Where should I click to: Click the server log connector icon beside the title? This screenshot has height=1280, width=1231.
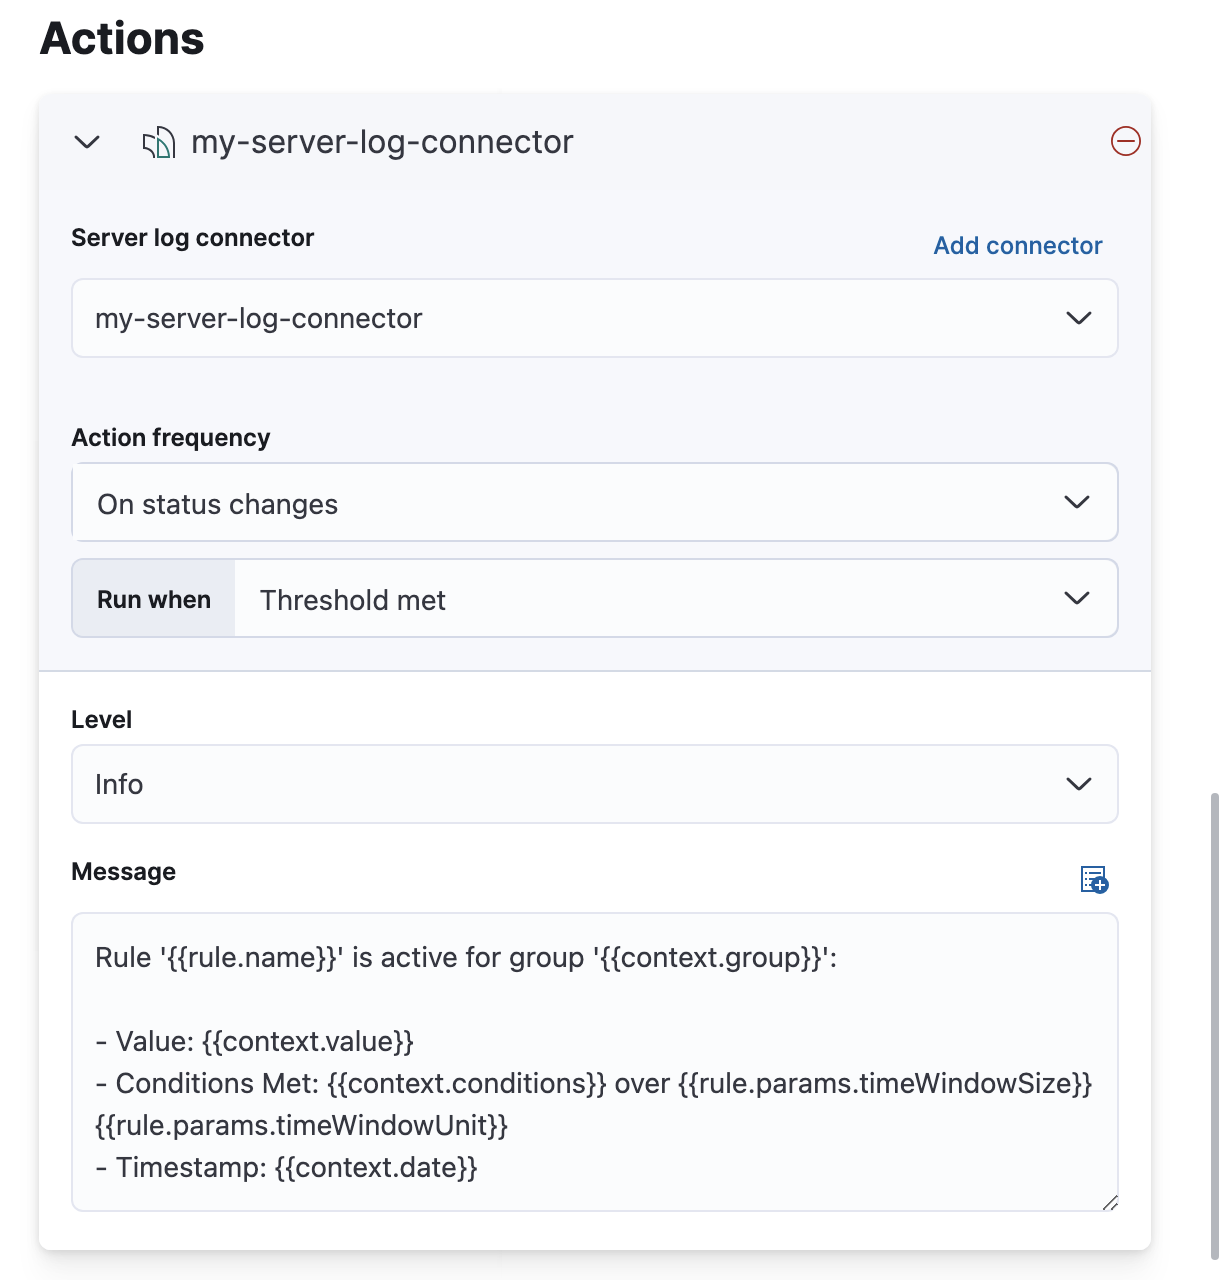point(158,142)
